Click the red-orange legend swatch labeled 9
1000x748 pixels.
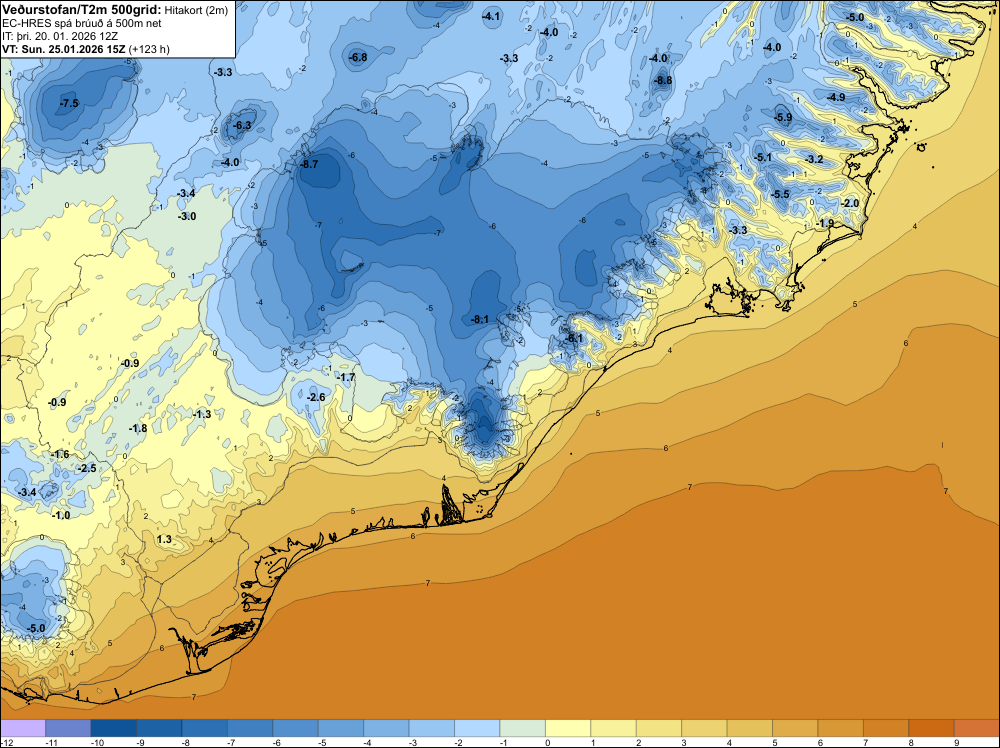977,728
